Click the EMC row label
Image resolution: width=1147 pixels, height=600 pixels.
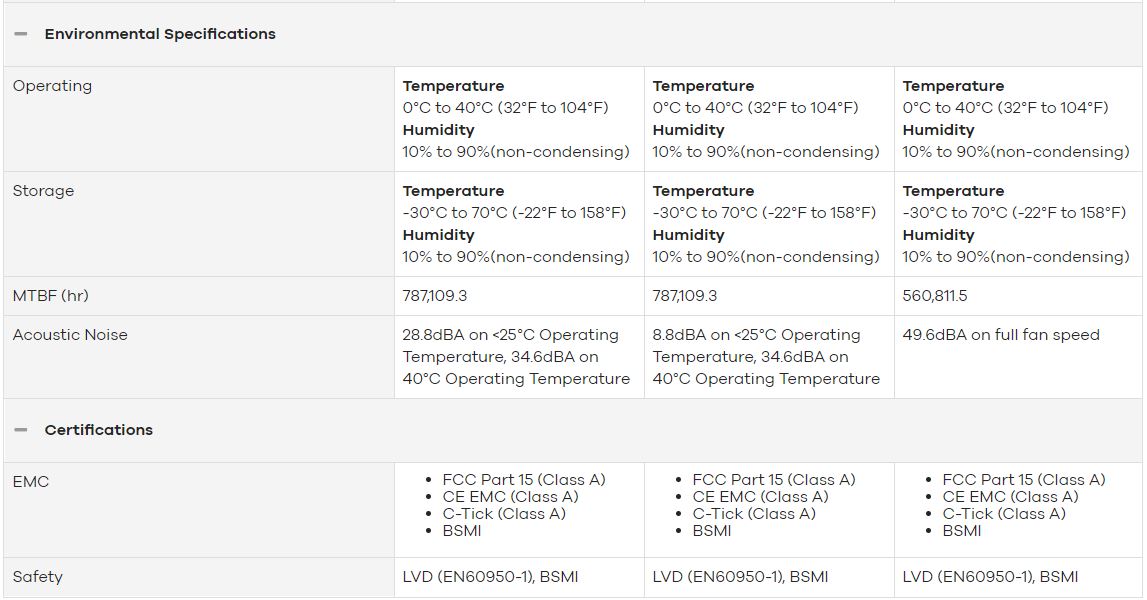click(x=31, y=481)
